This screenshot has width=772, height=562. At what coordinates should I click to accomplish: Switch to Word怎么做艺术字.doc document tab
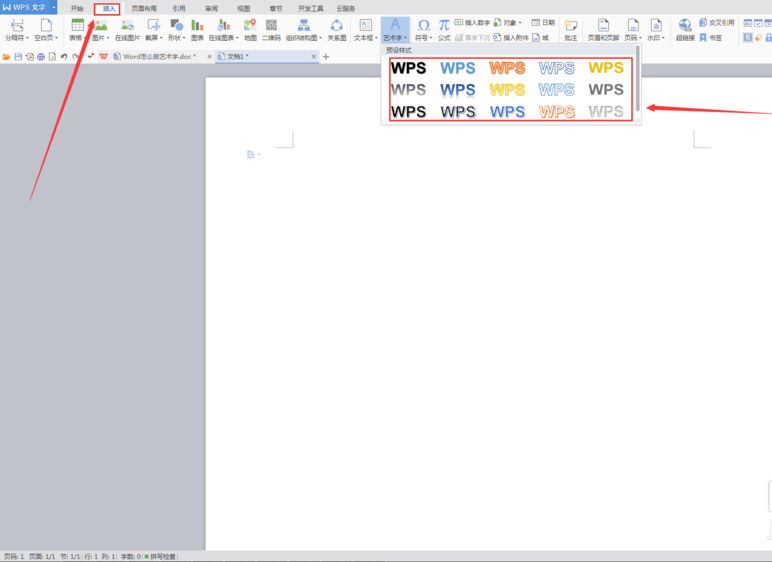pyautogui.click(x=159, y=57)
